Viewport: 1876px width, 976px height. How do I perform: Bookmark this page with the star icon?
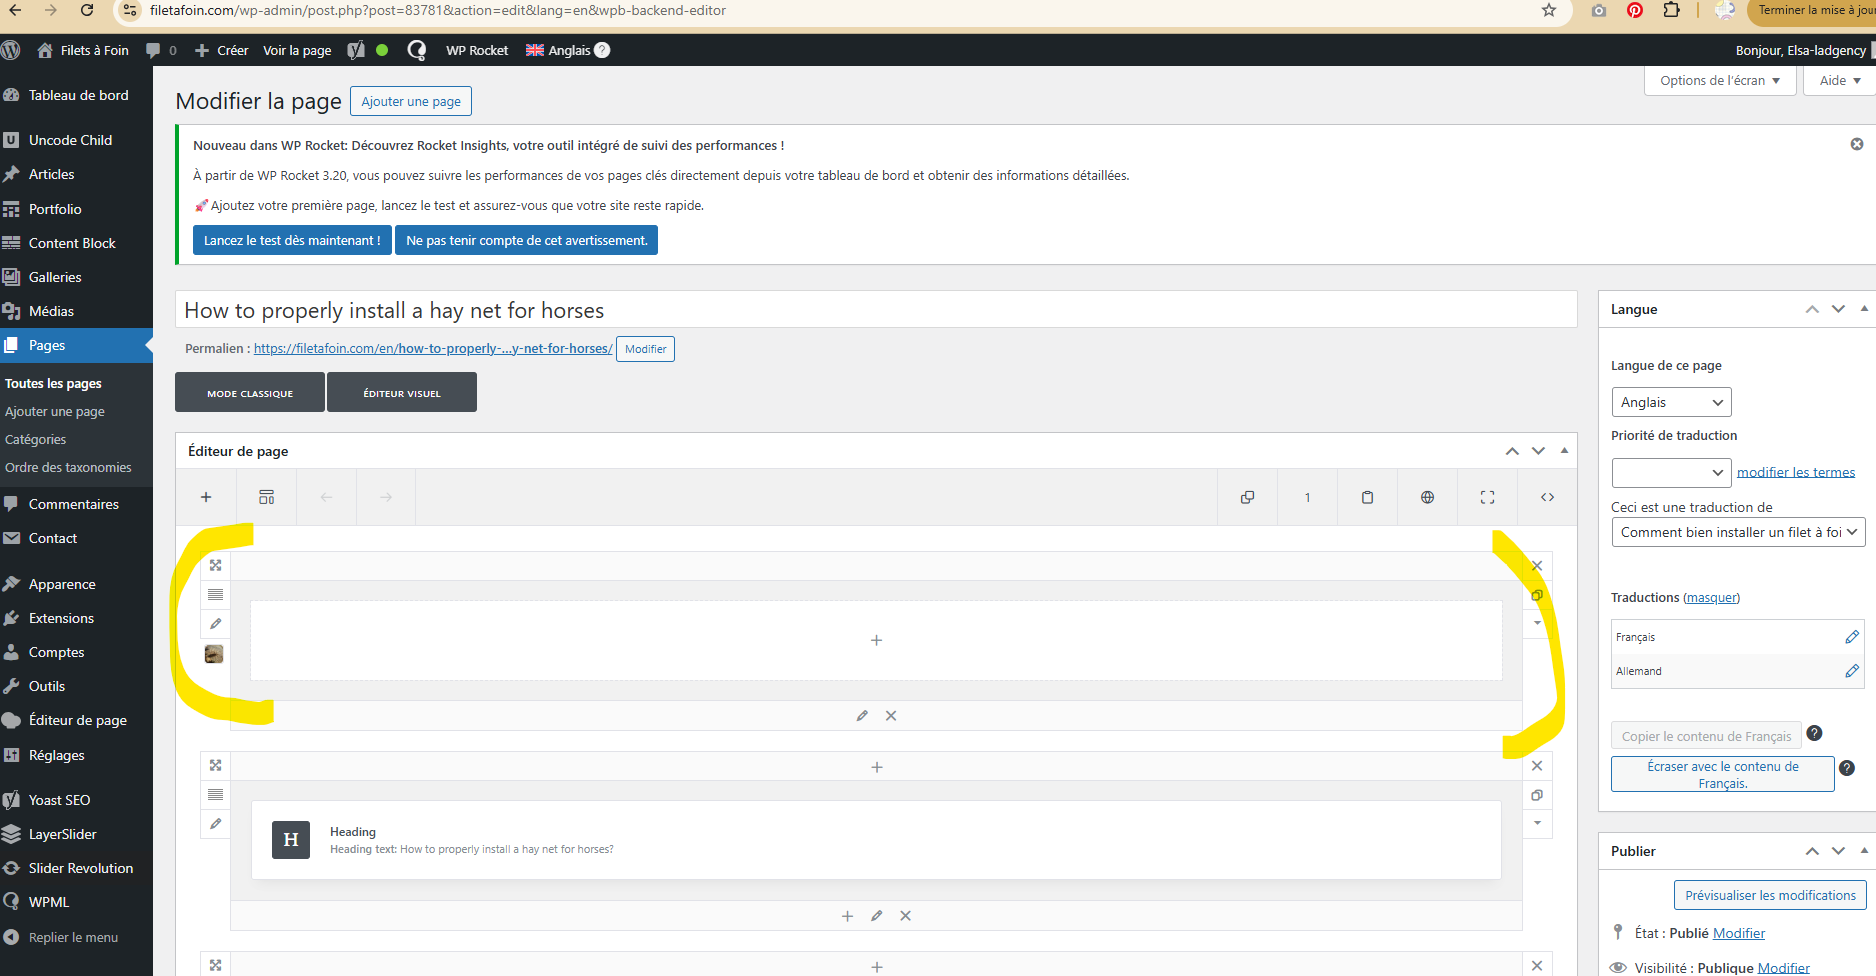[x=1549, y=10]
